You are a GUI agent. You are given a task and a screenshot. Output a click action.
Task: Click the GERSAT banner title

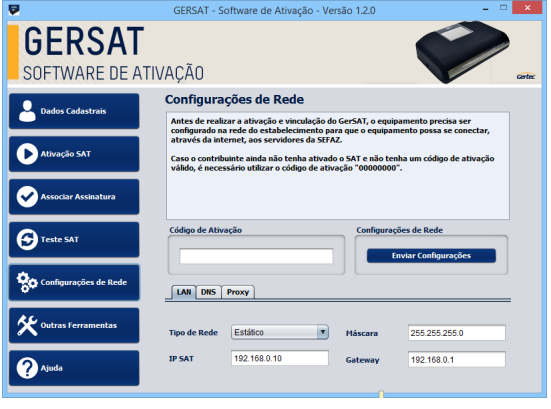(84, 42)
